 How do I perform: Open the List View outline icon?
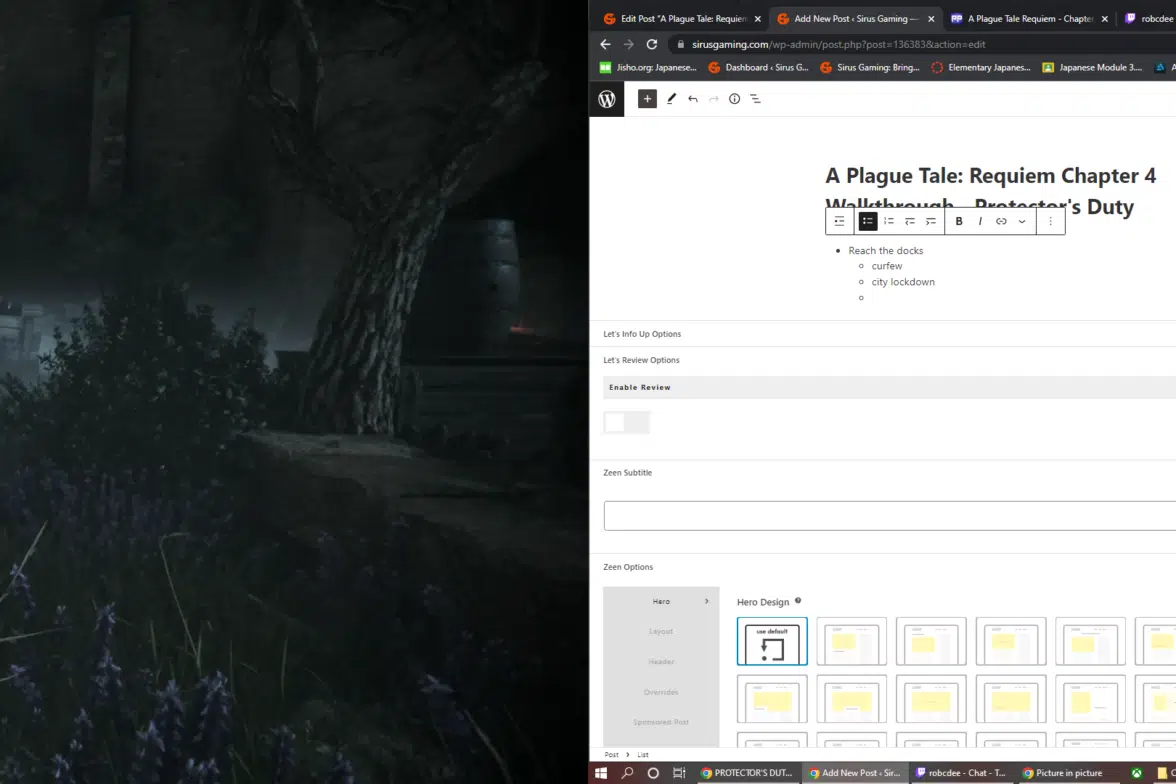[x=755, y=99]
